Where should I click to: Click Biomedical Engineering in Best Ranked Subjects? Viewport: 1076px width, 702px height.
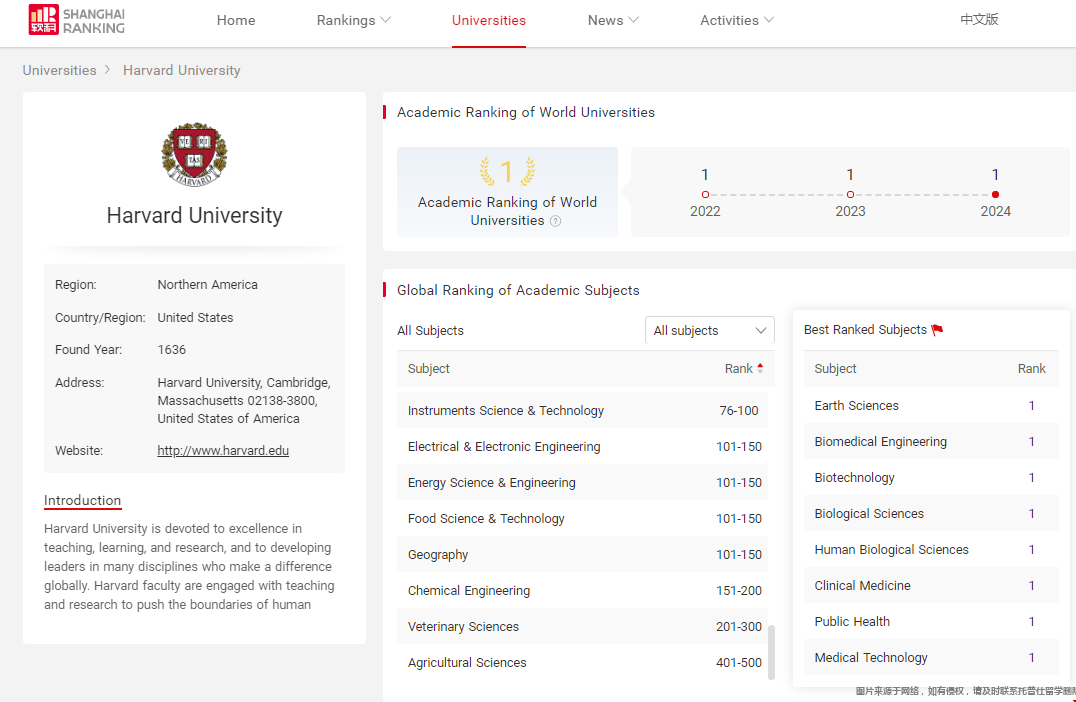click(x=880, y=442)
